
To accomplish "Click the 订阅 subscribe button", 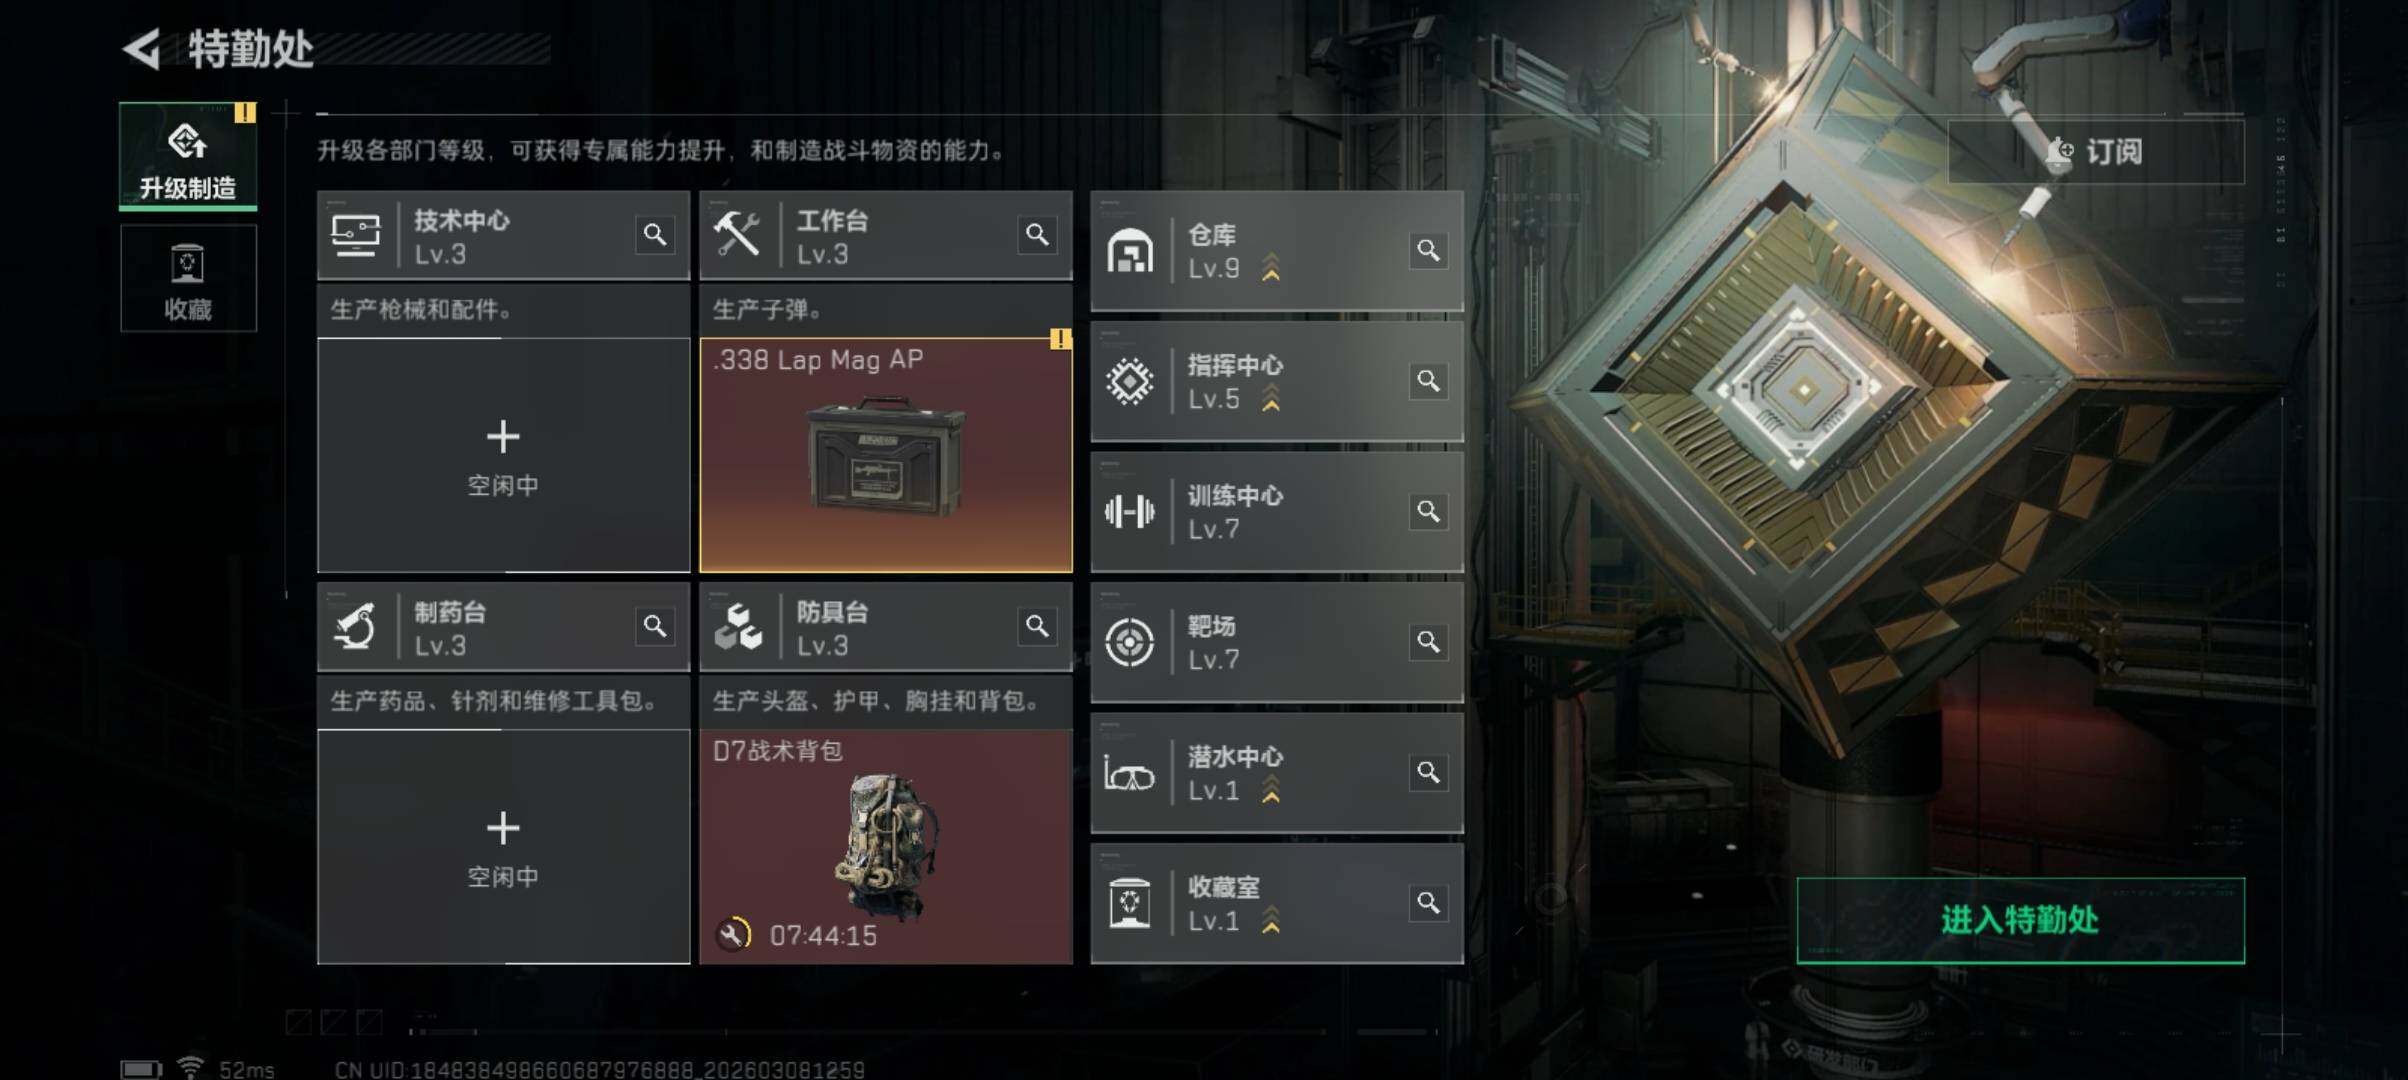I will [2096, 151].
